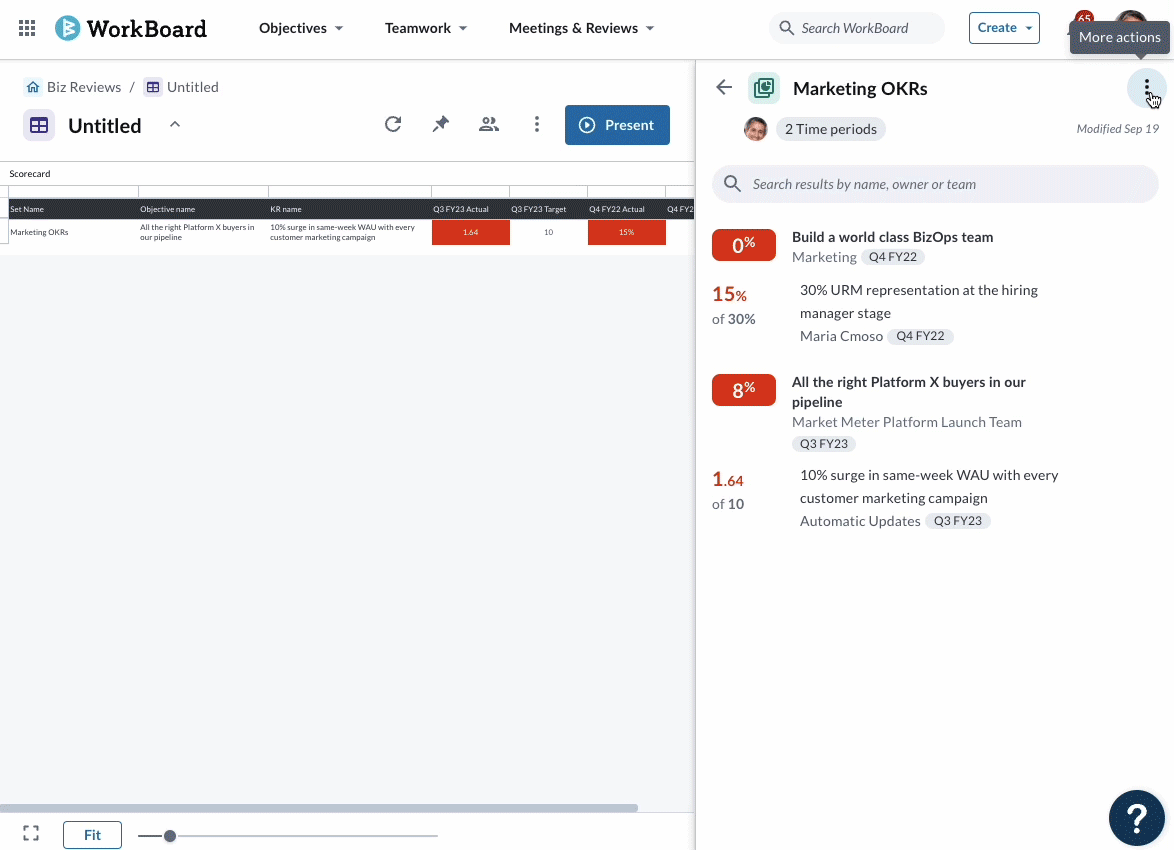
Task: Open the Meetings & Reviews menu
Action: (582, 28)
